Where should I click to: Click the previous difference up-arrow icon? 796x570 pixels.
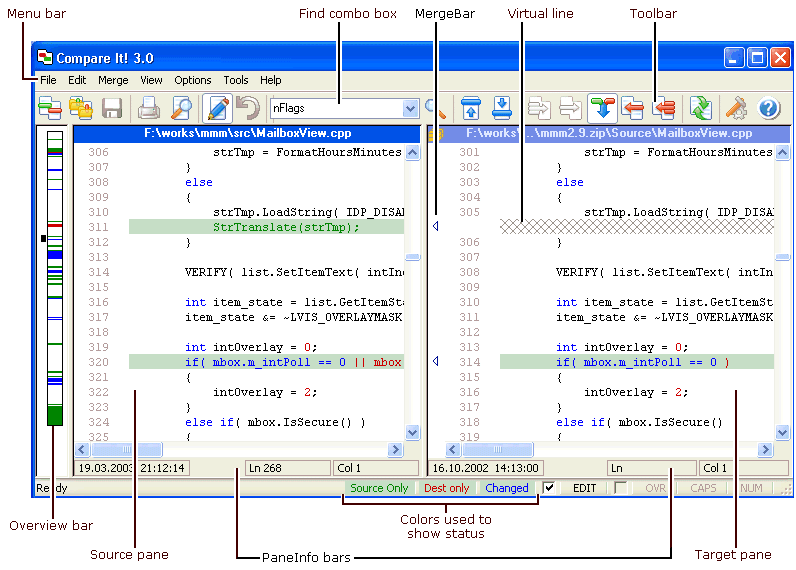point(471,108)
